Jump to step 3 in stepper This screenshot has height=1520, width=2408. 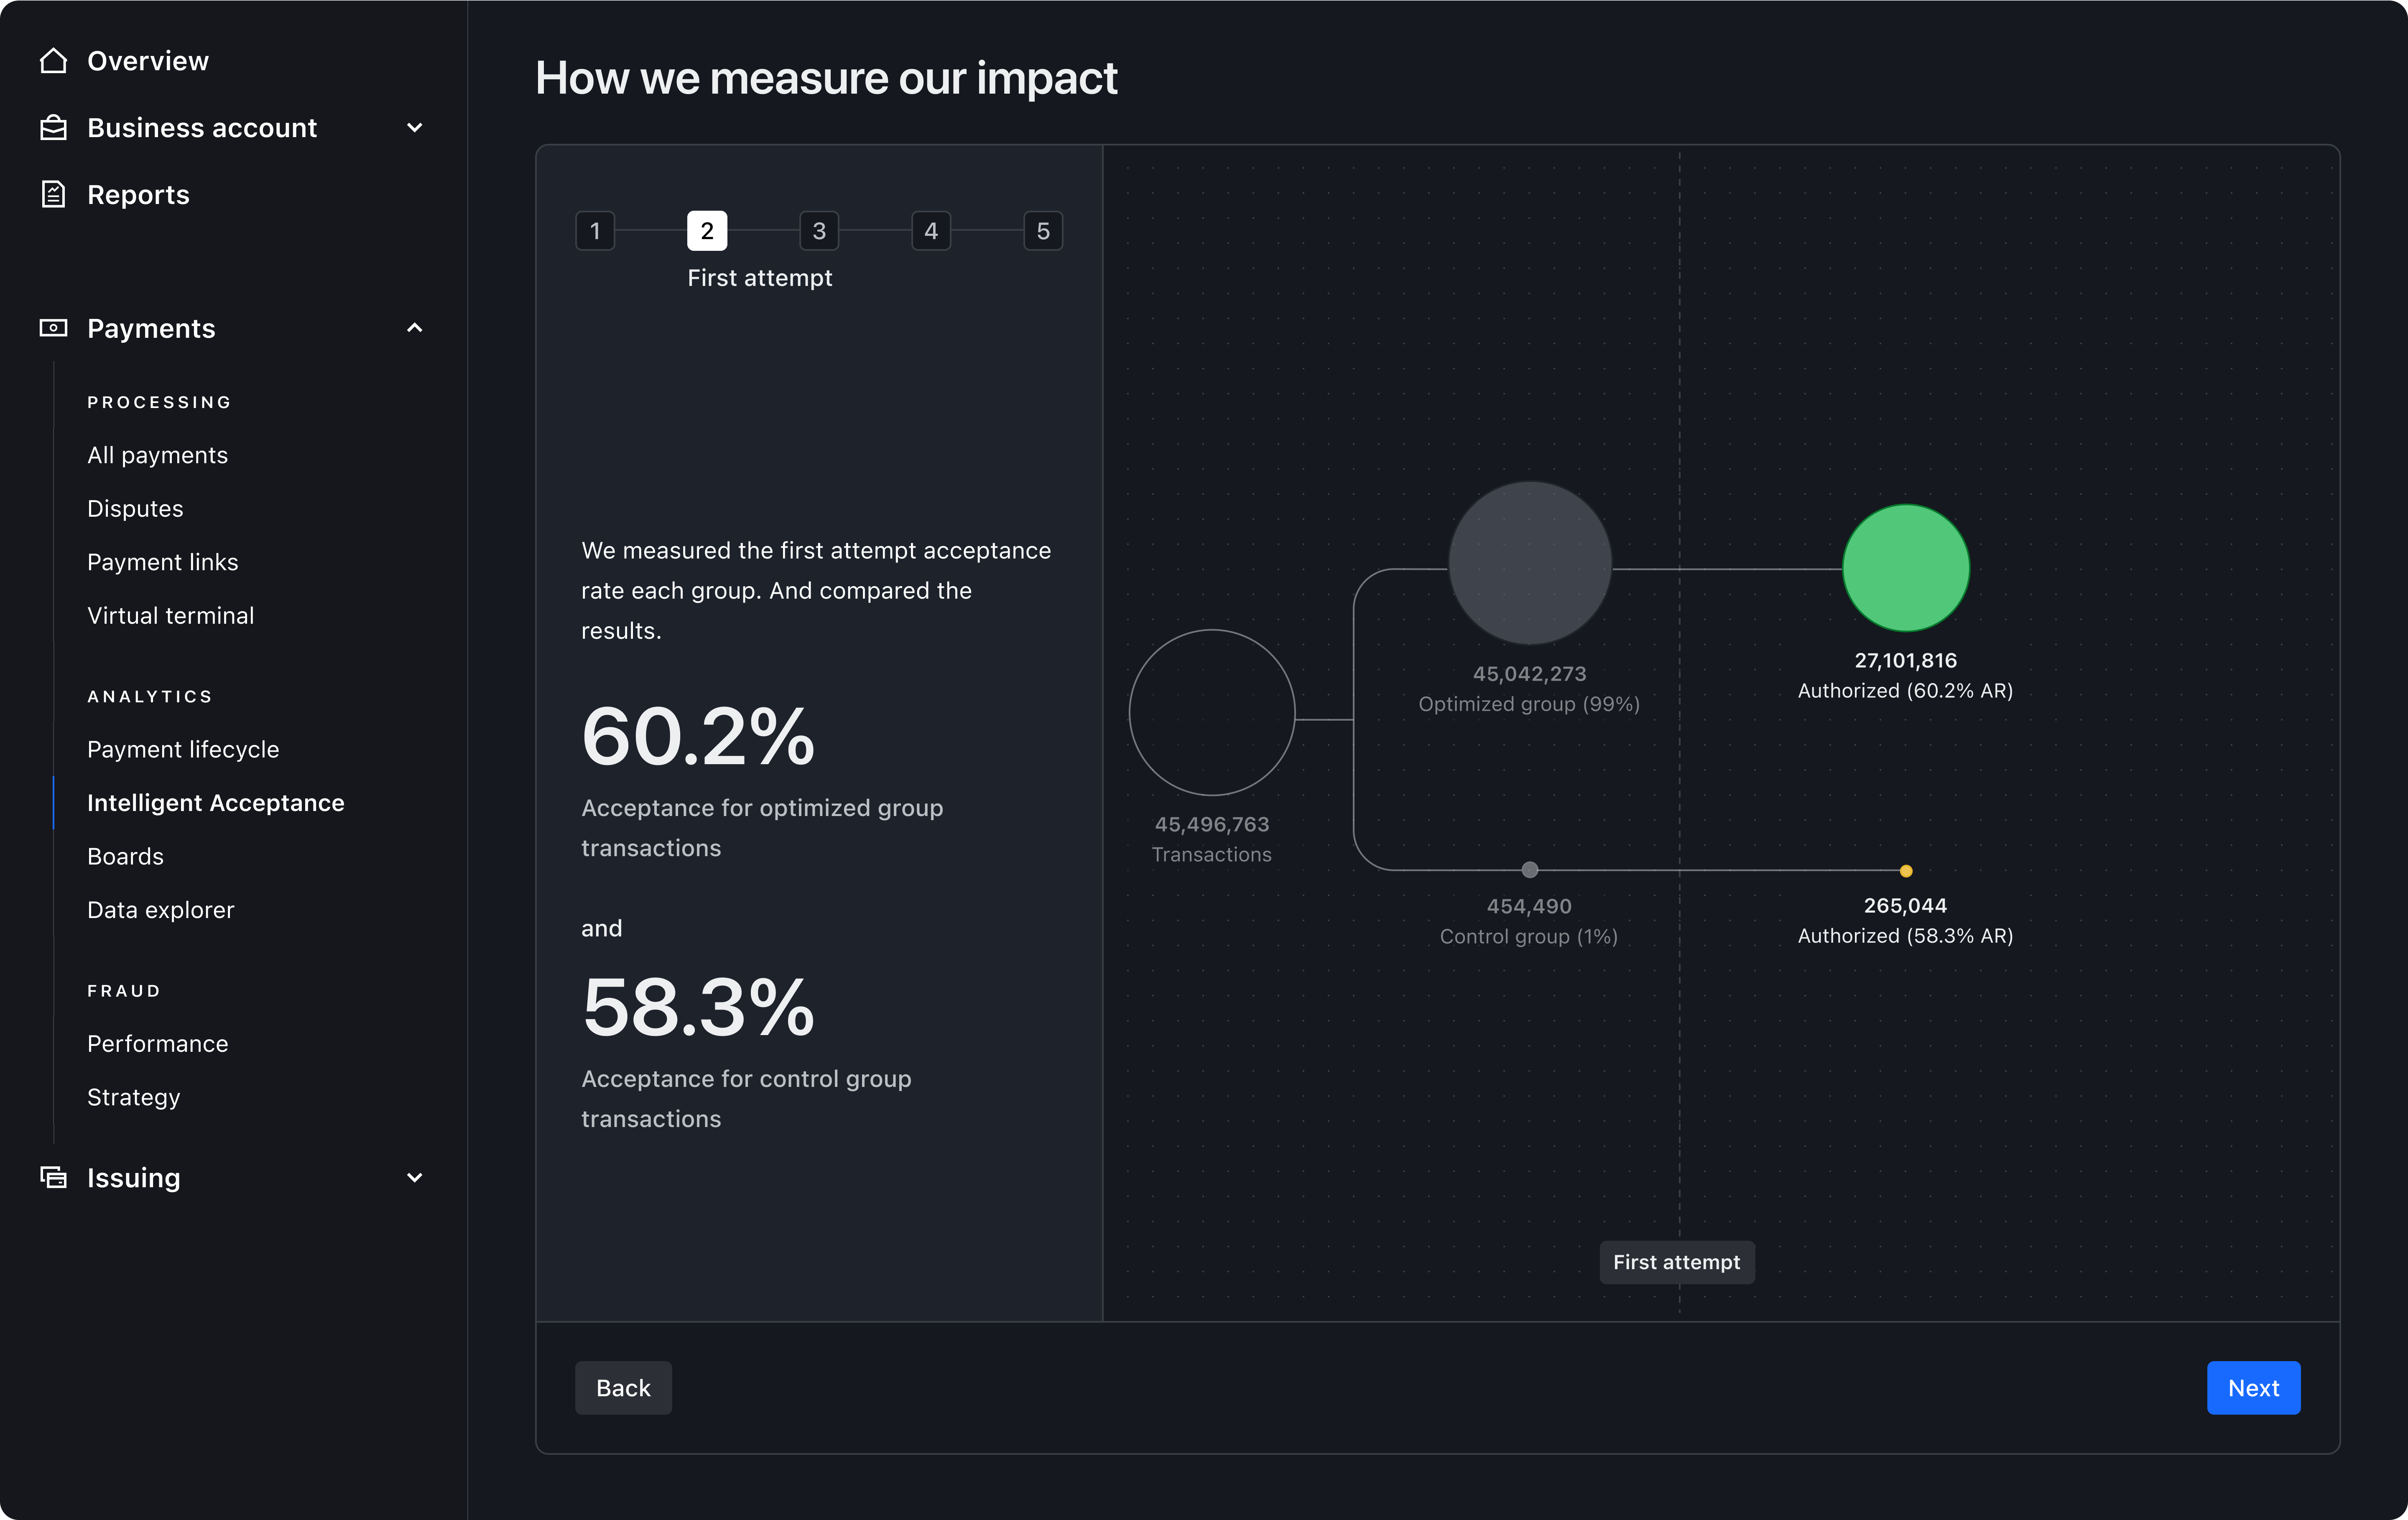[819, 231]
